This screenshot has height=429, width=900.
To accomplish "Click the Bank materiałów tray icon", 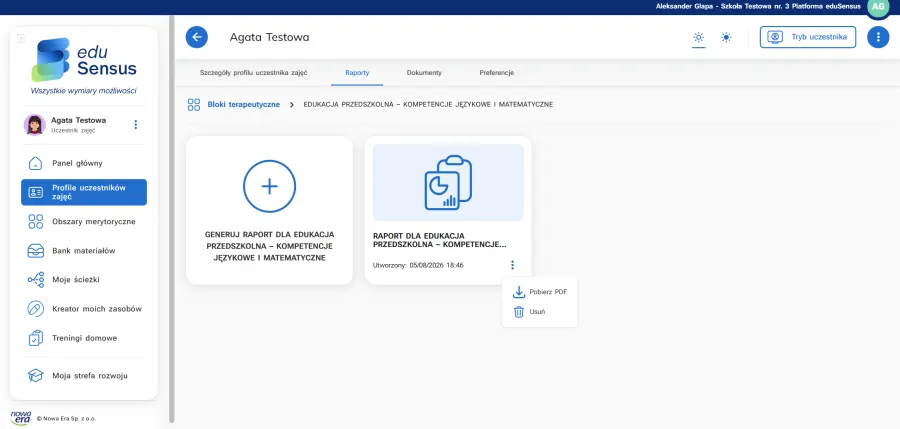I will 36,251.
